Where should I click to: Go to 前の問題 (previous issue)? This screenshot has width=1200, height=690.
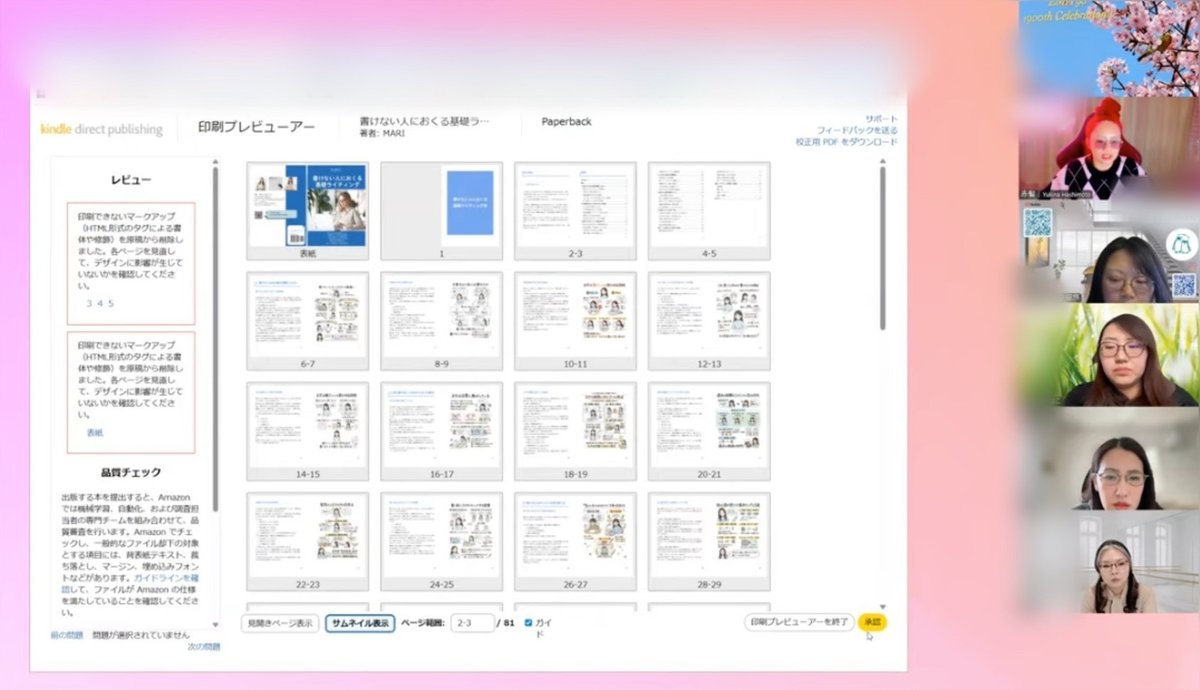coord(67,635)
